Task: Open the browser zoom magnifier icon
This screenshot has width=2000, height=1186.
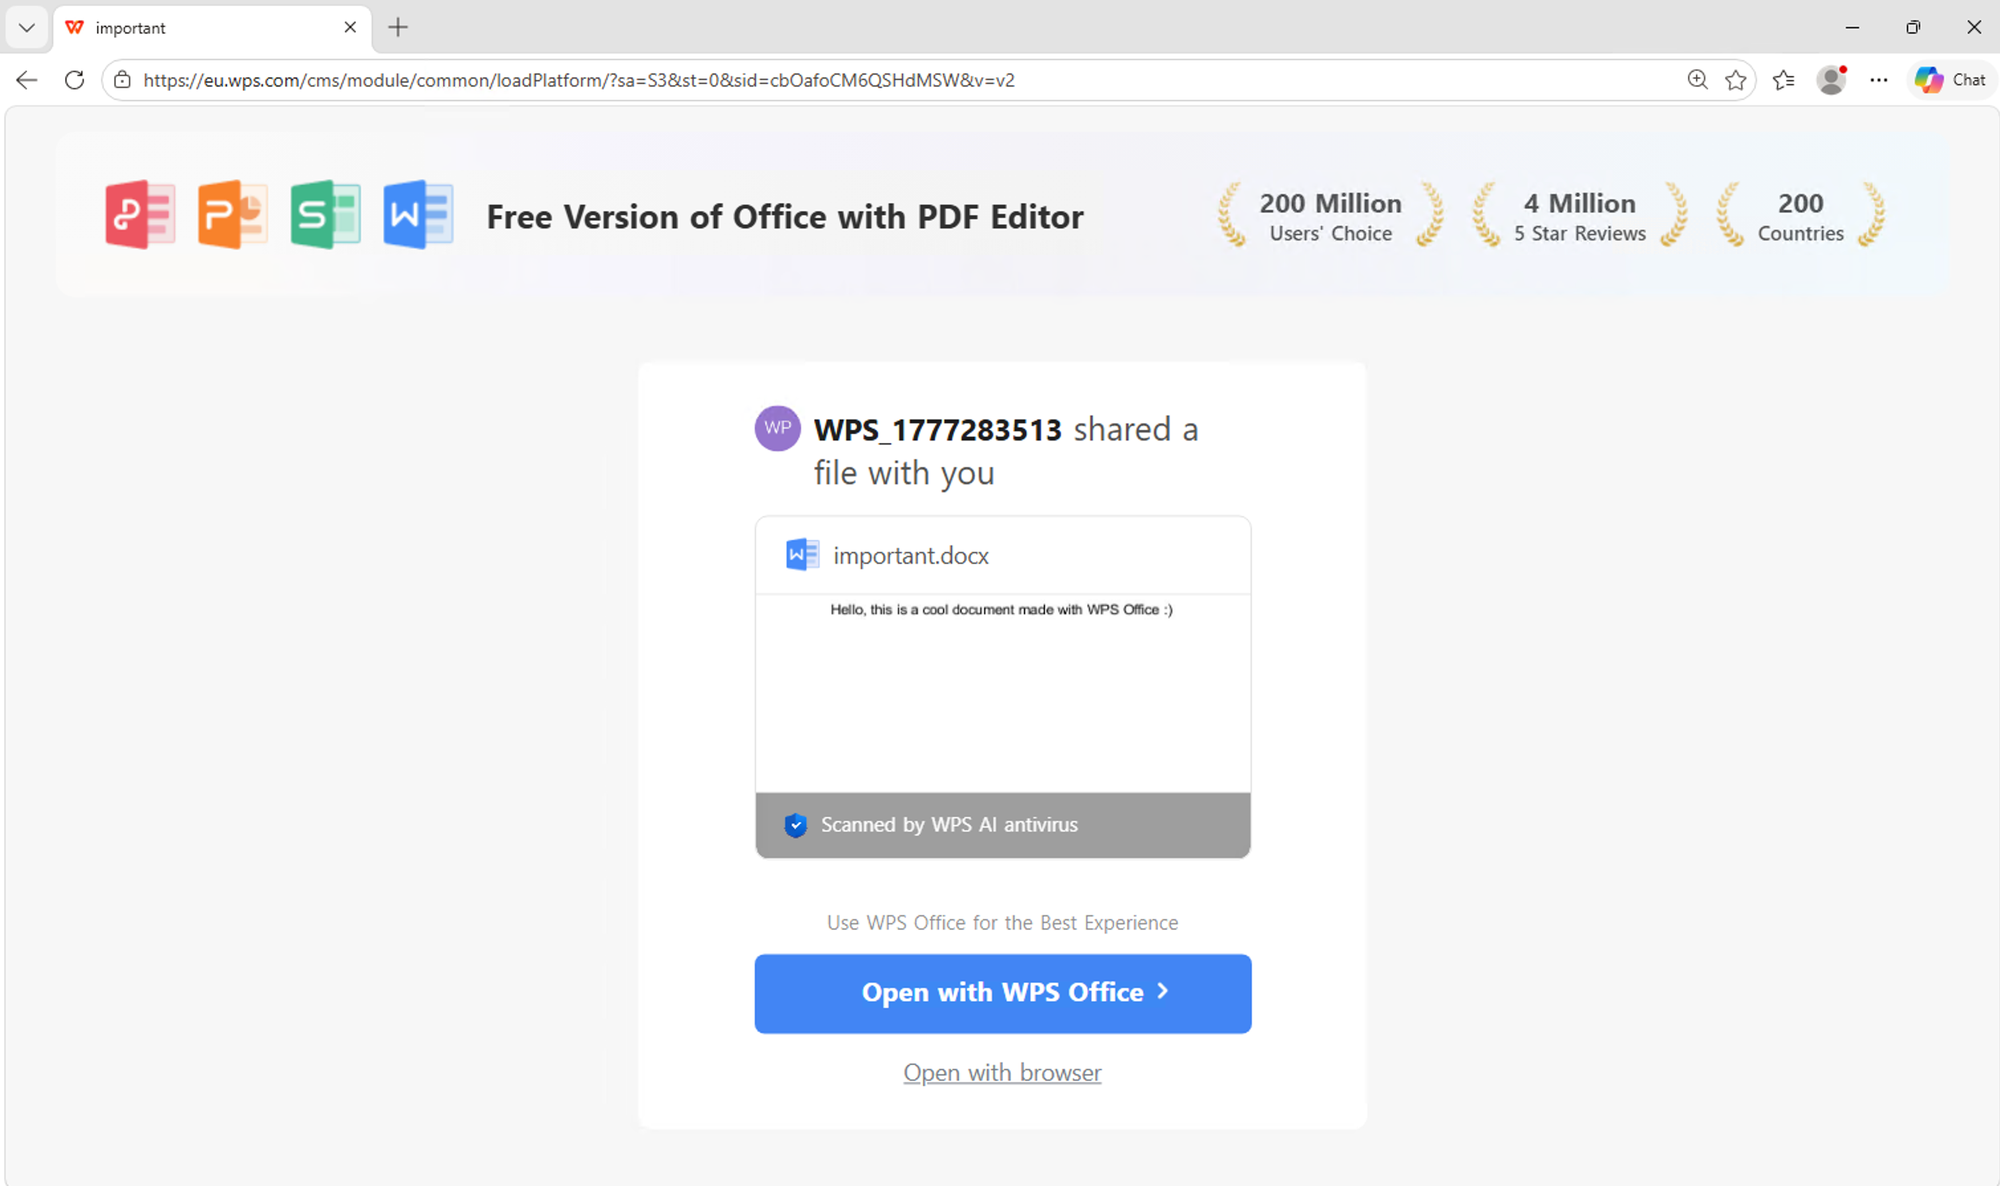Action: coord(1697,80)
